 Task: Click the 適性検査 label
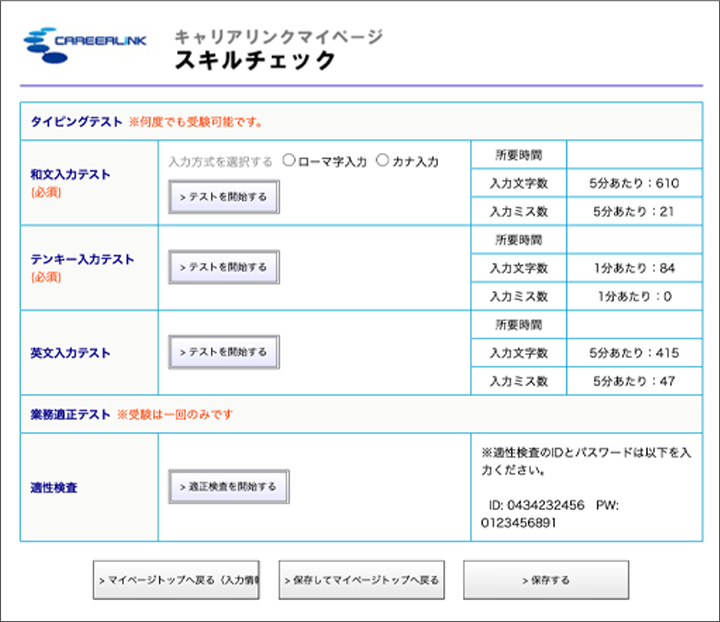click(x=54, y=488)
